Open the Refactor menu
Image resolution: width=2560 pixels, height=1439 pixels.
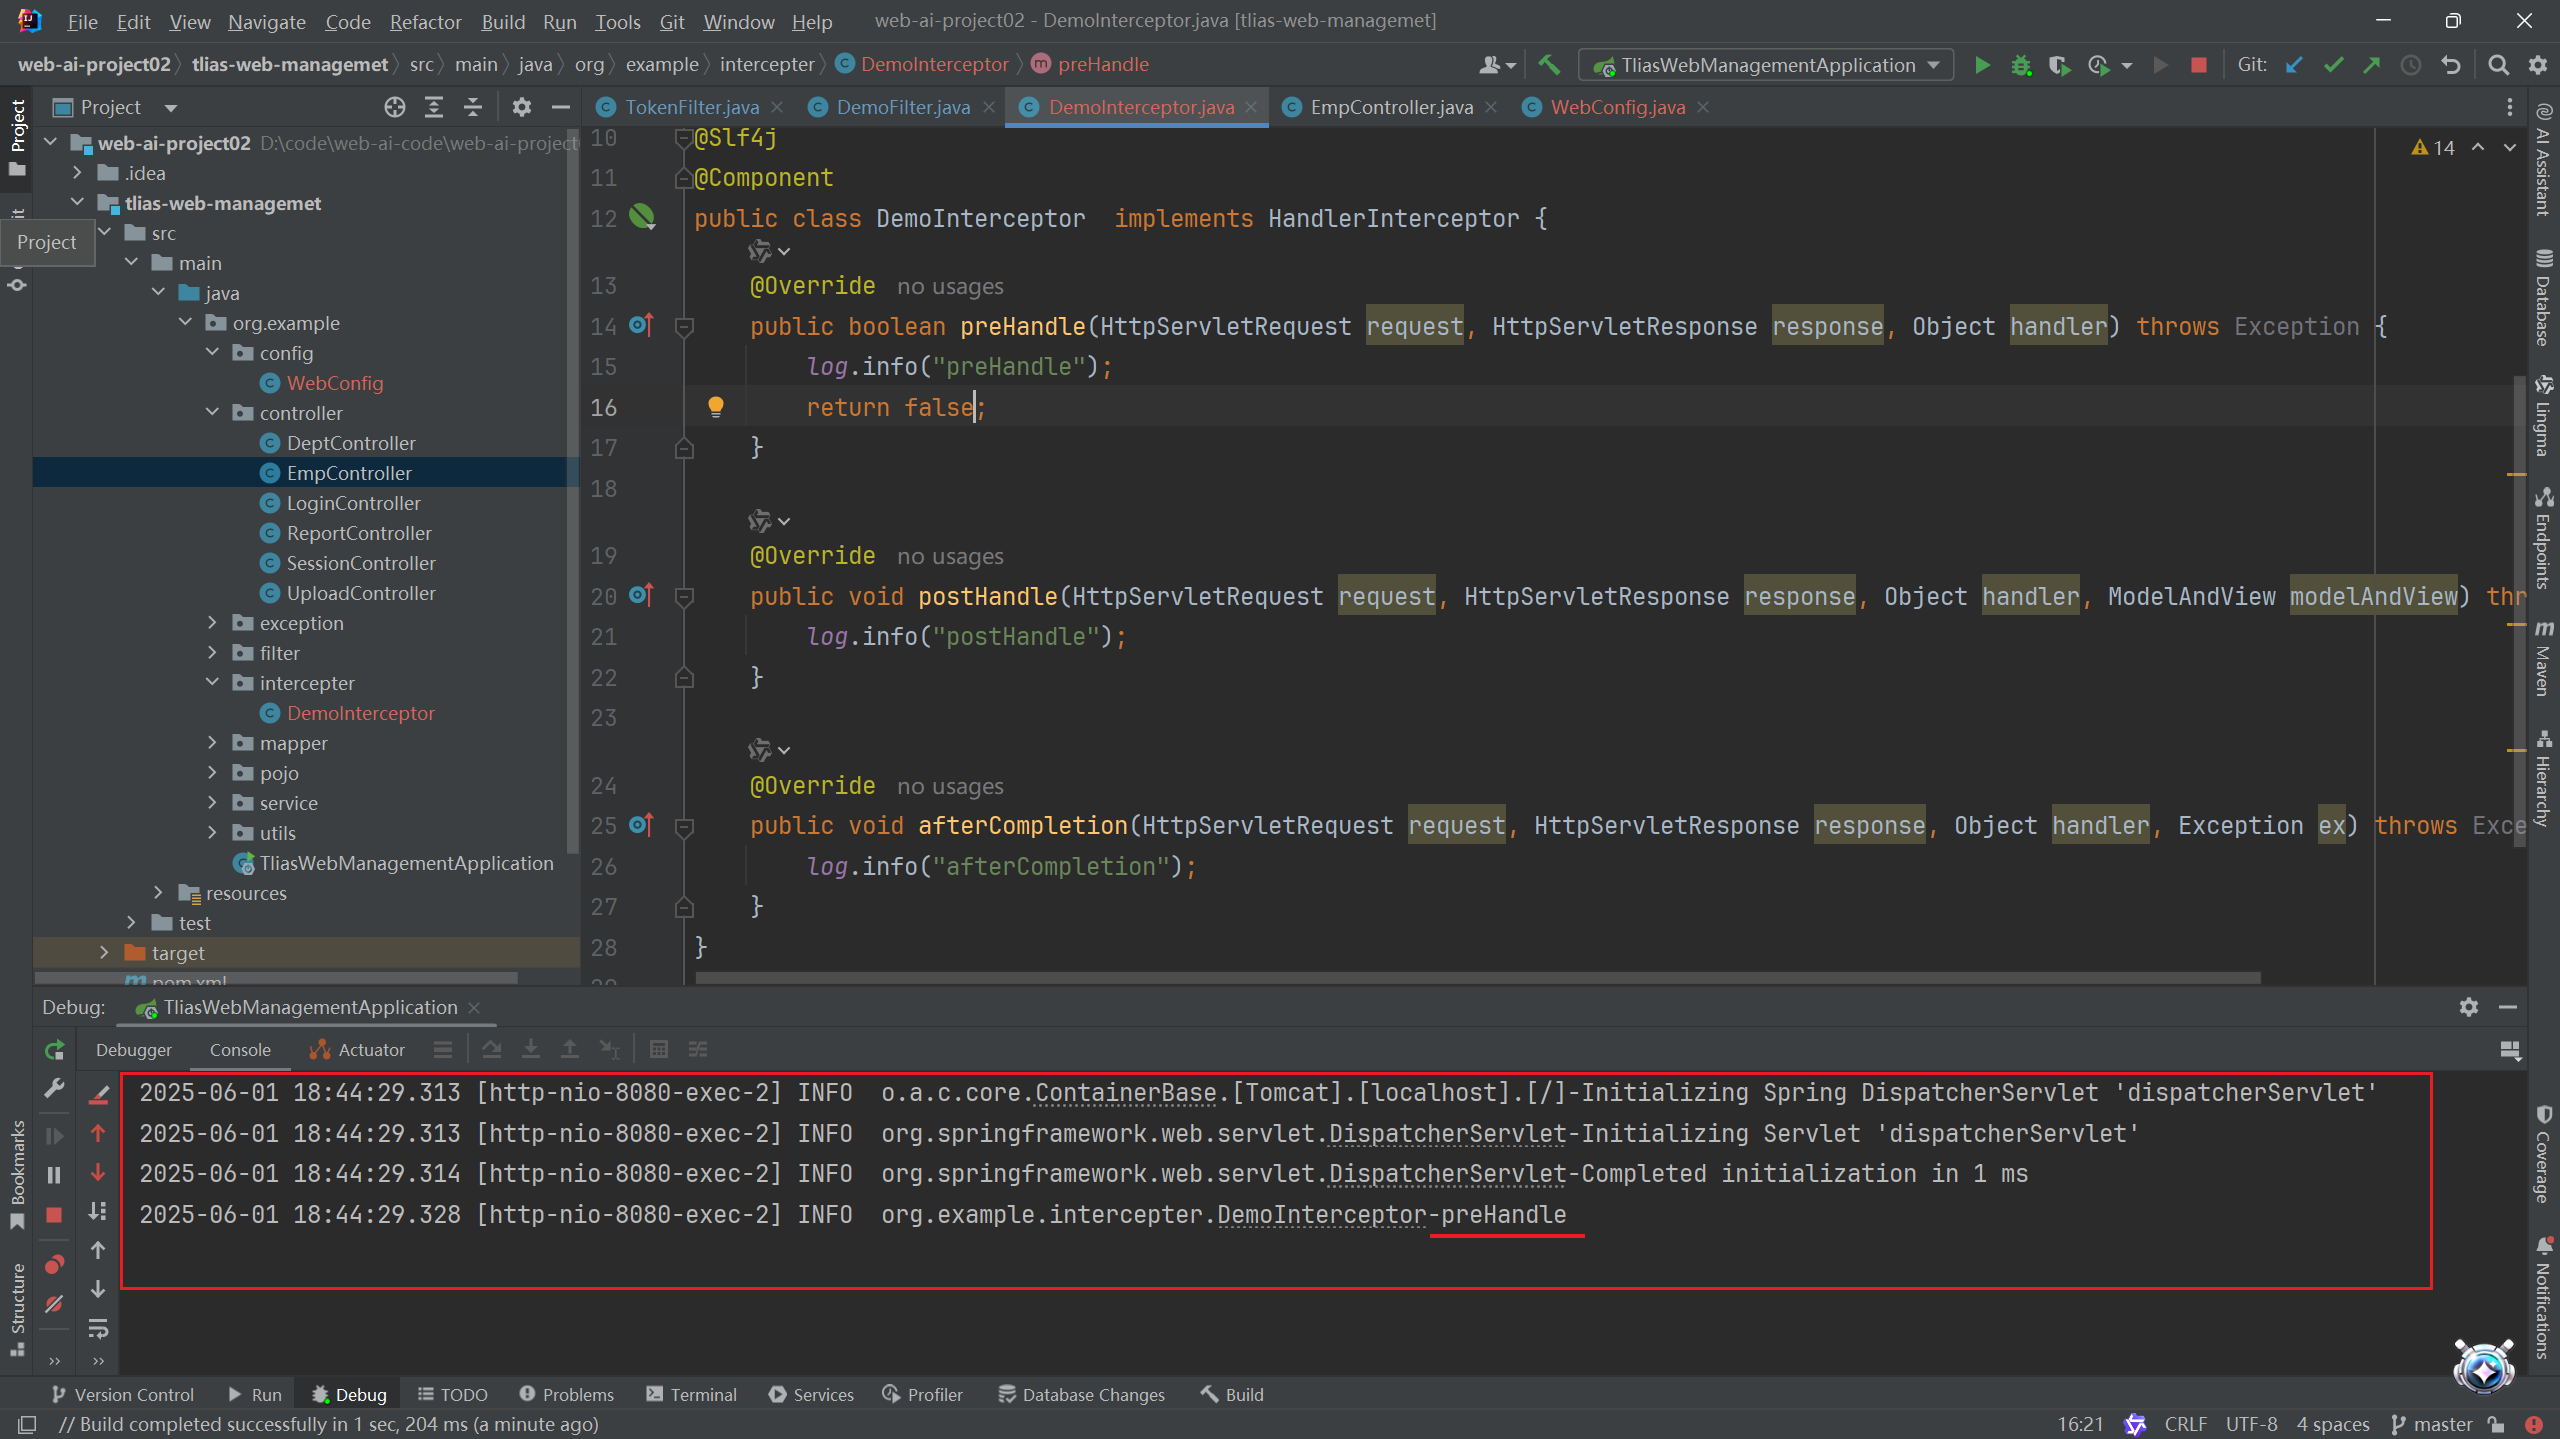click(425, 21)
